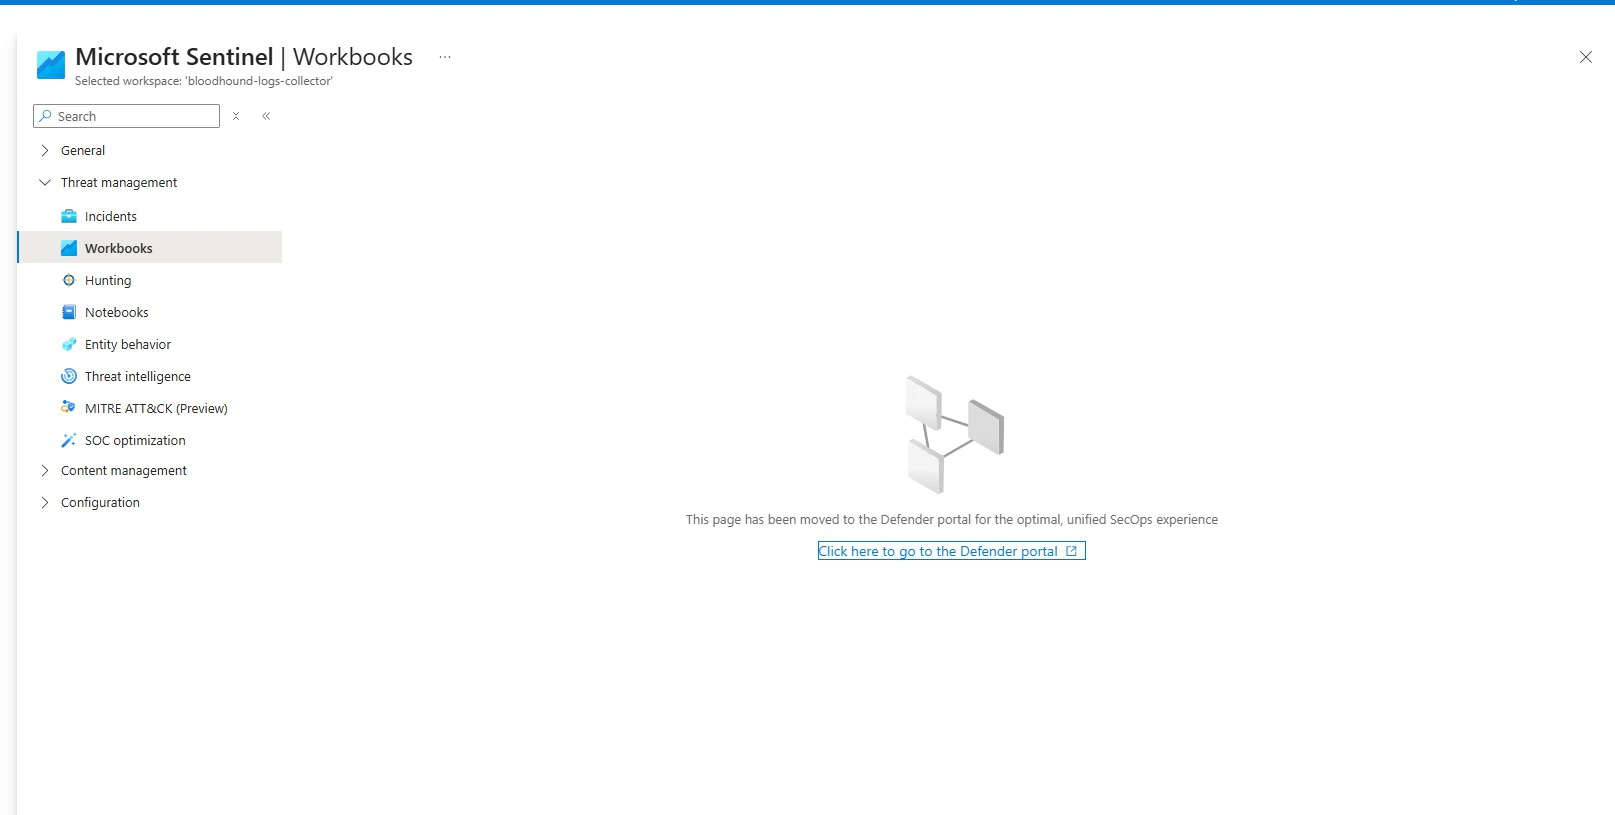Collapse the Threat management chevron
1615x815 pixels.
click(x=45, y=182)
